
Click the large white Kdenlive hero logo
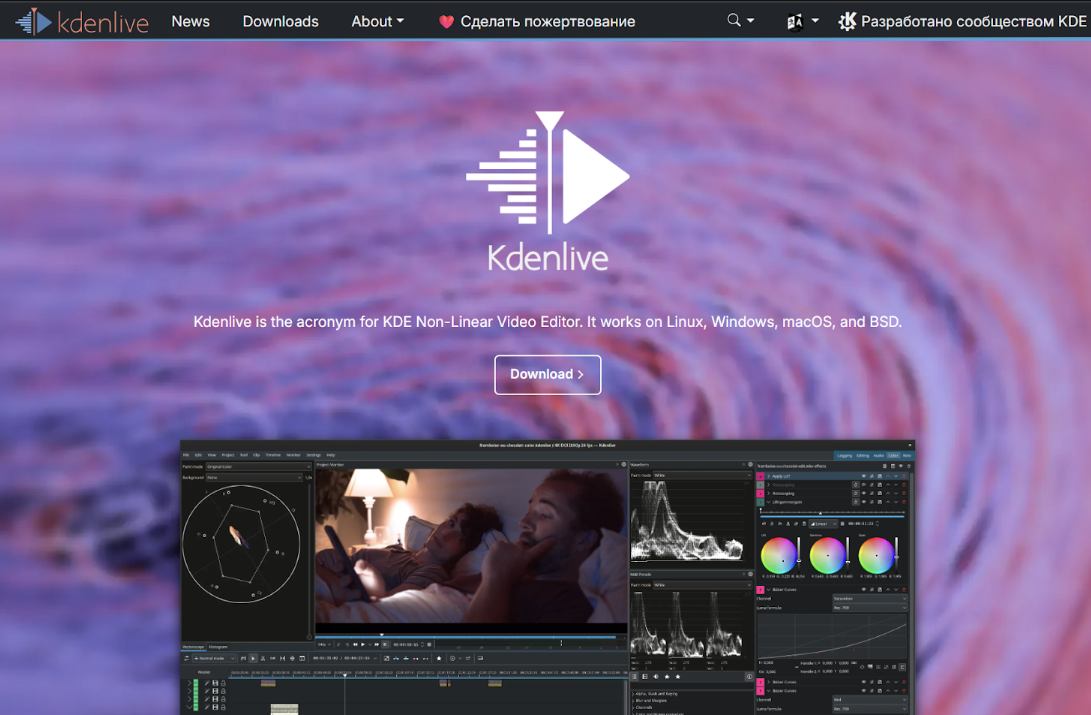point(548,191)
